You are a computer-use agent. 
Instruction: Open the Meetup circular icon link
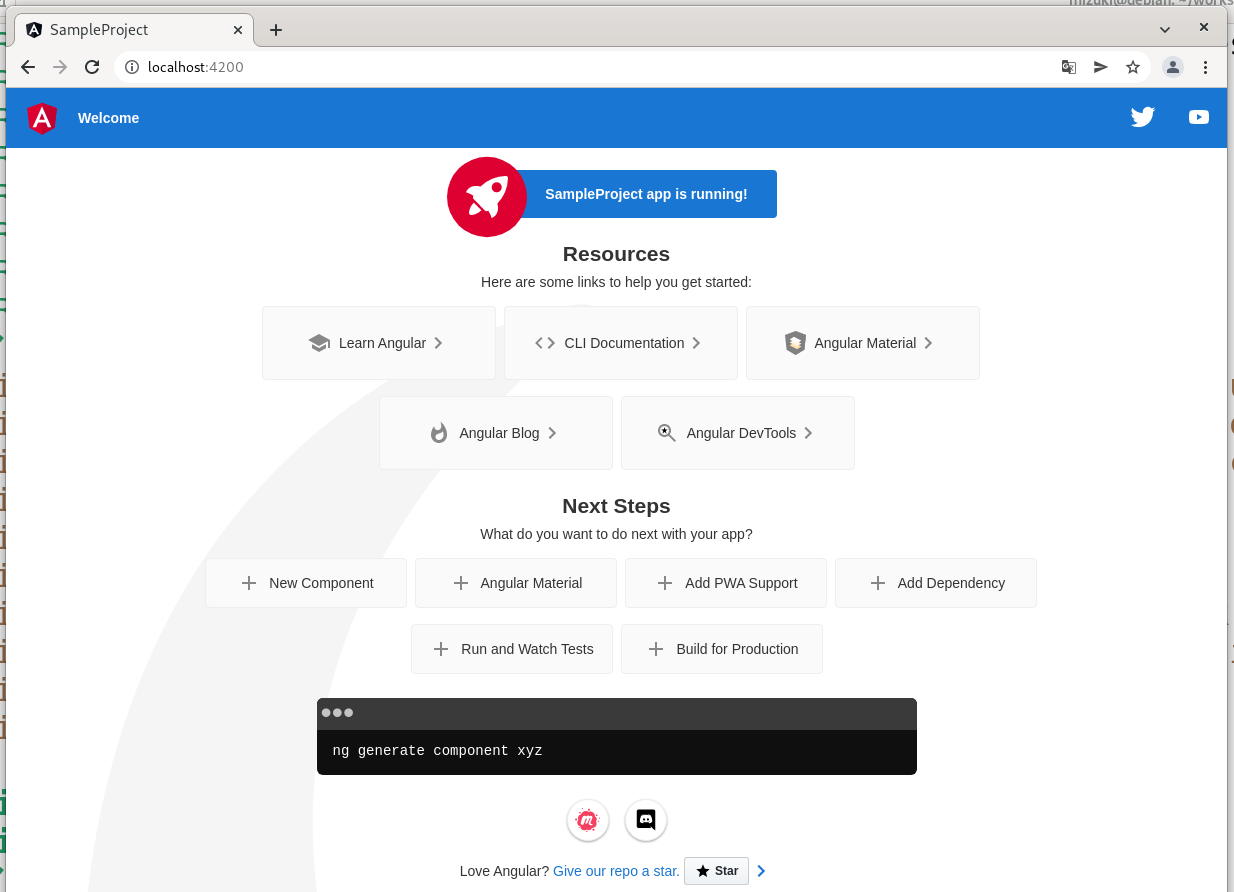click(x=588, y=820)
